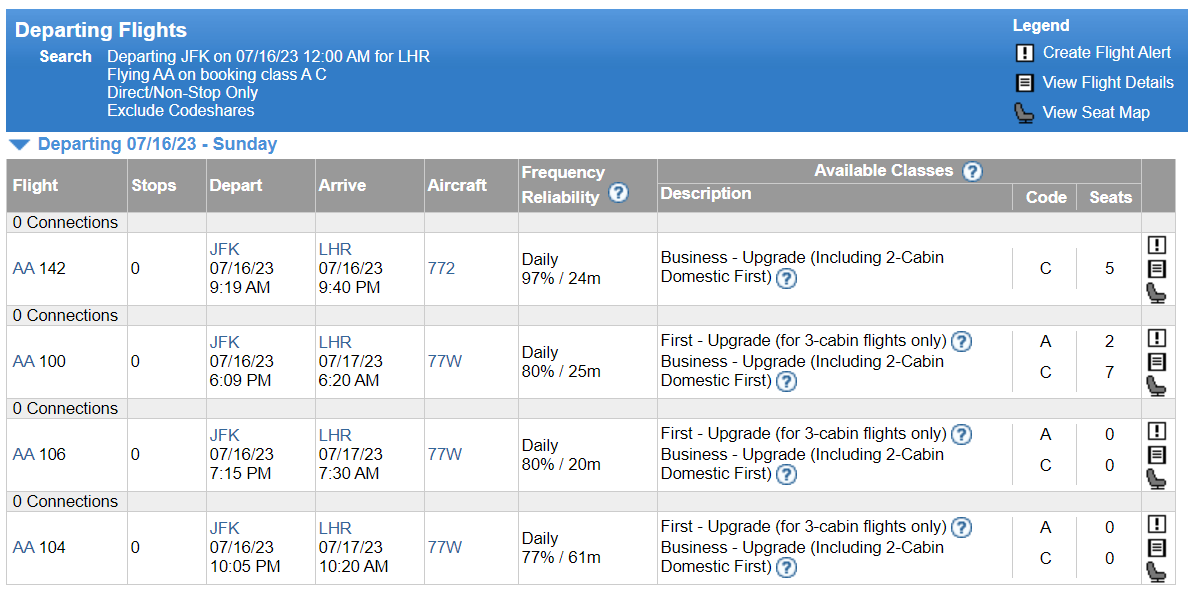1188x595 pixels.
Task: View seat map for flight AA 142
Action: pyautogui.click(x=1157, y=292)
